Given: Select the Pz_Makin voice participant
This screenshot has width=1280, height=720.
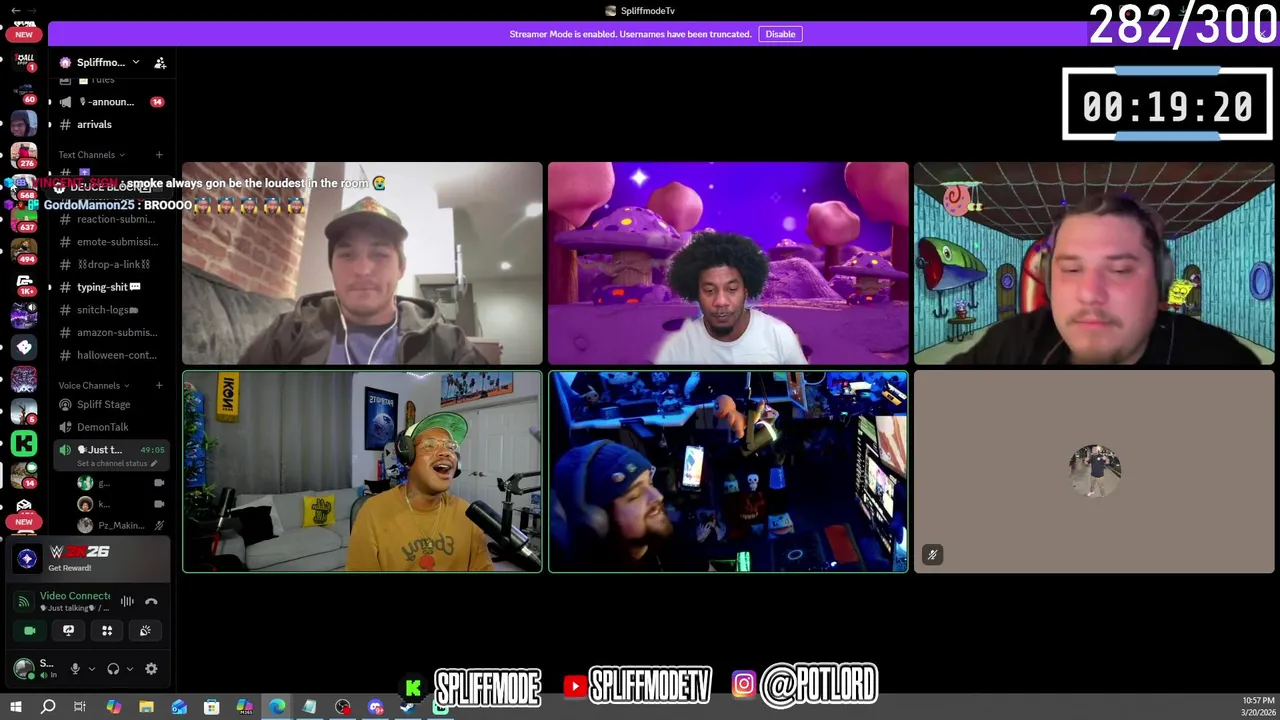Looking at the screenshot, I should [x=118, y=526].
